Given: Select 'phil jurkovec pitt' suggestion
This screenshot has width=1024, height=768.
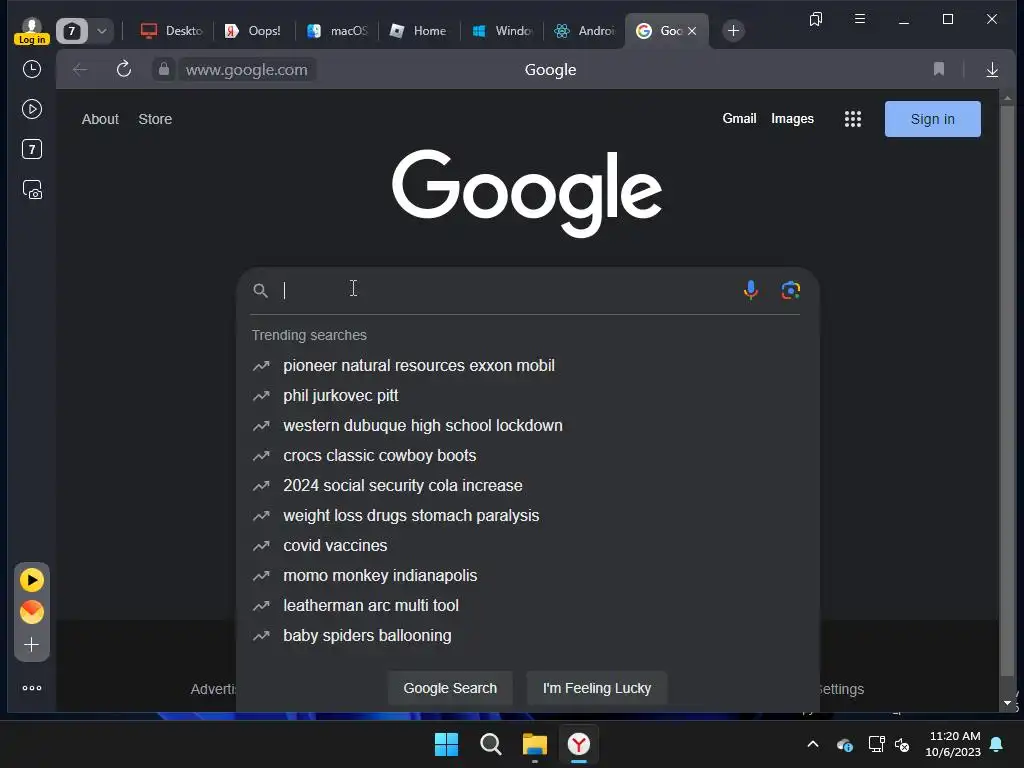Looking at the screenshot, I should tap(526, 396).
